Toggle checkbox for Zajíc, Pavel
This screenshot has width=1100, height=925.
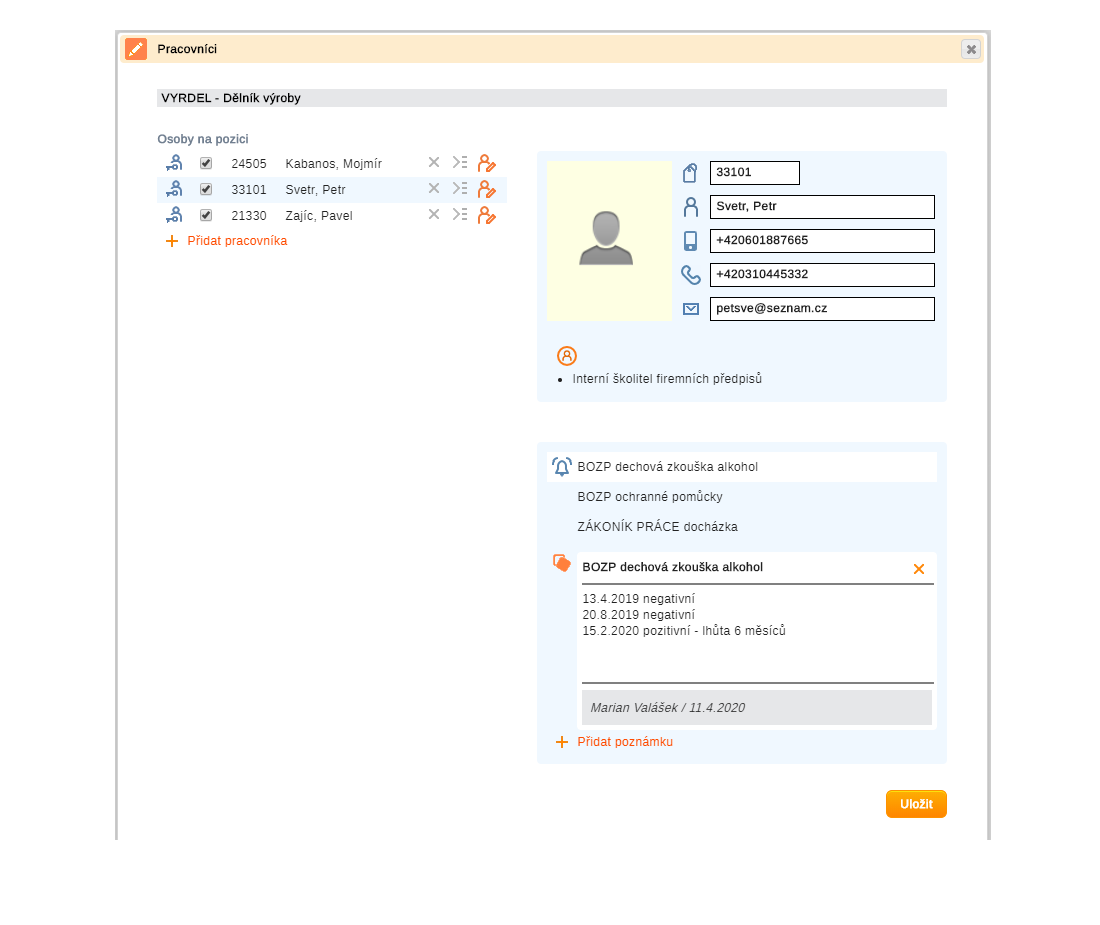[206, 215]
